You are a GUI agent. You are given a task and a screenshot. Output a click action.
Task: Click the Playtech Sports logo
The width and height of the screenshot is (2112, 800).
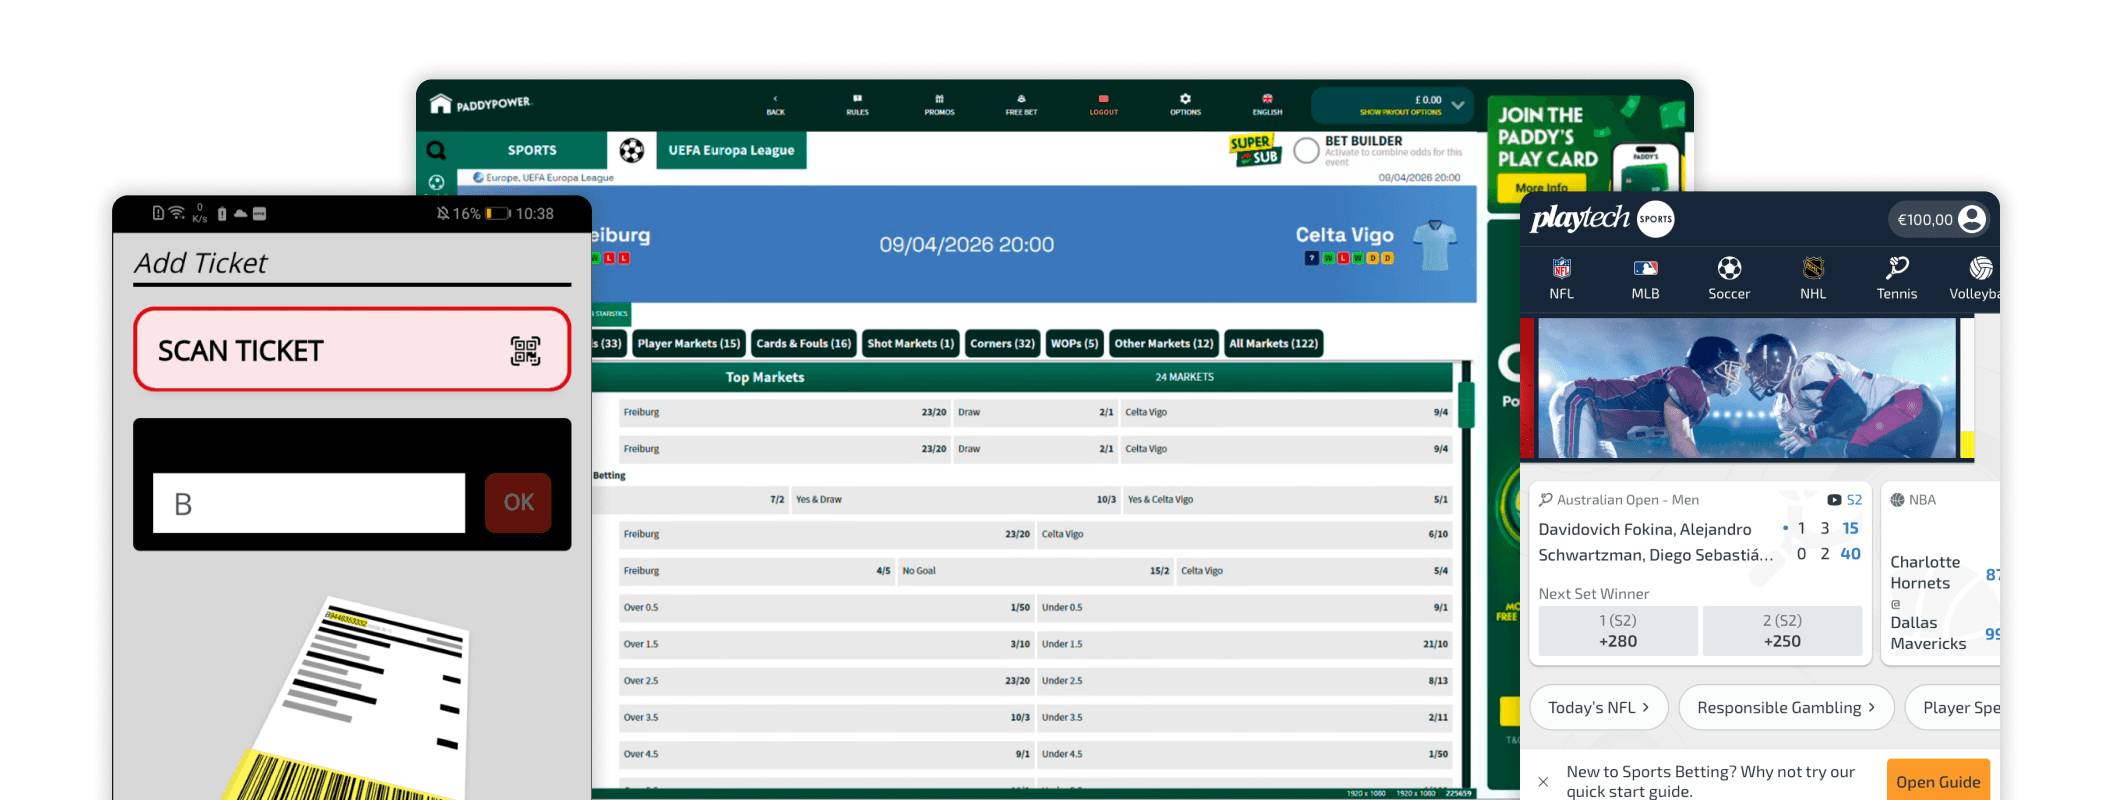[1602, 218]
